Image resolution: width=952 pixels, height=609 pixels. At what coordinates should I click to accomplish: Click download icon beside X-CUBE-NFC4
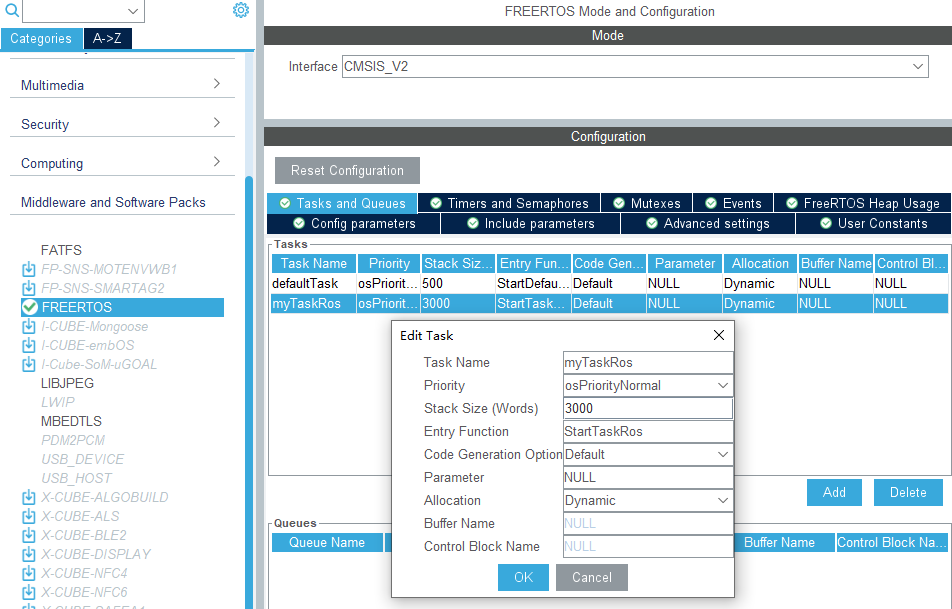29,573
